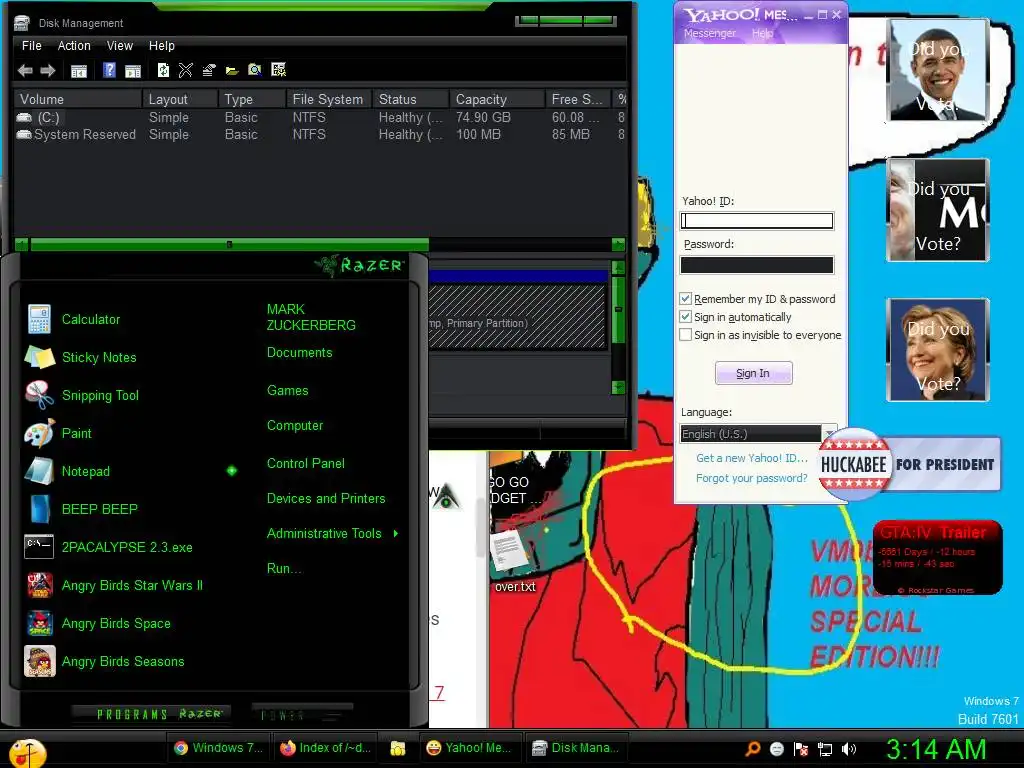Toggle Sign in automatically checkbox
The width and height of the screenshot is (1024, 768).
pyautogui.click(x=685, y=317)
